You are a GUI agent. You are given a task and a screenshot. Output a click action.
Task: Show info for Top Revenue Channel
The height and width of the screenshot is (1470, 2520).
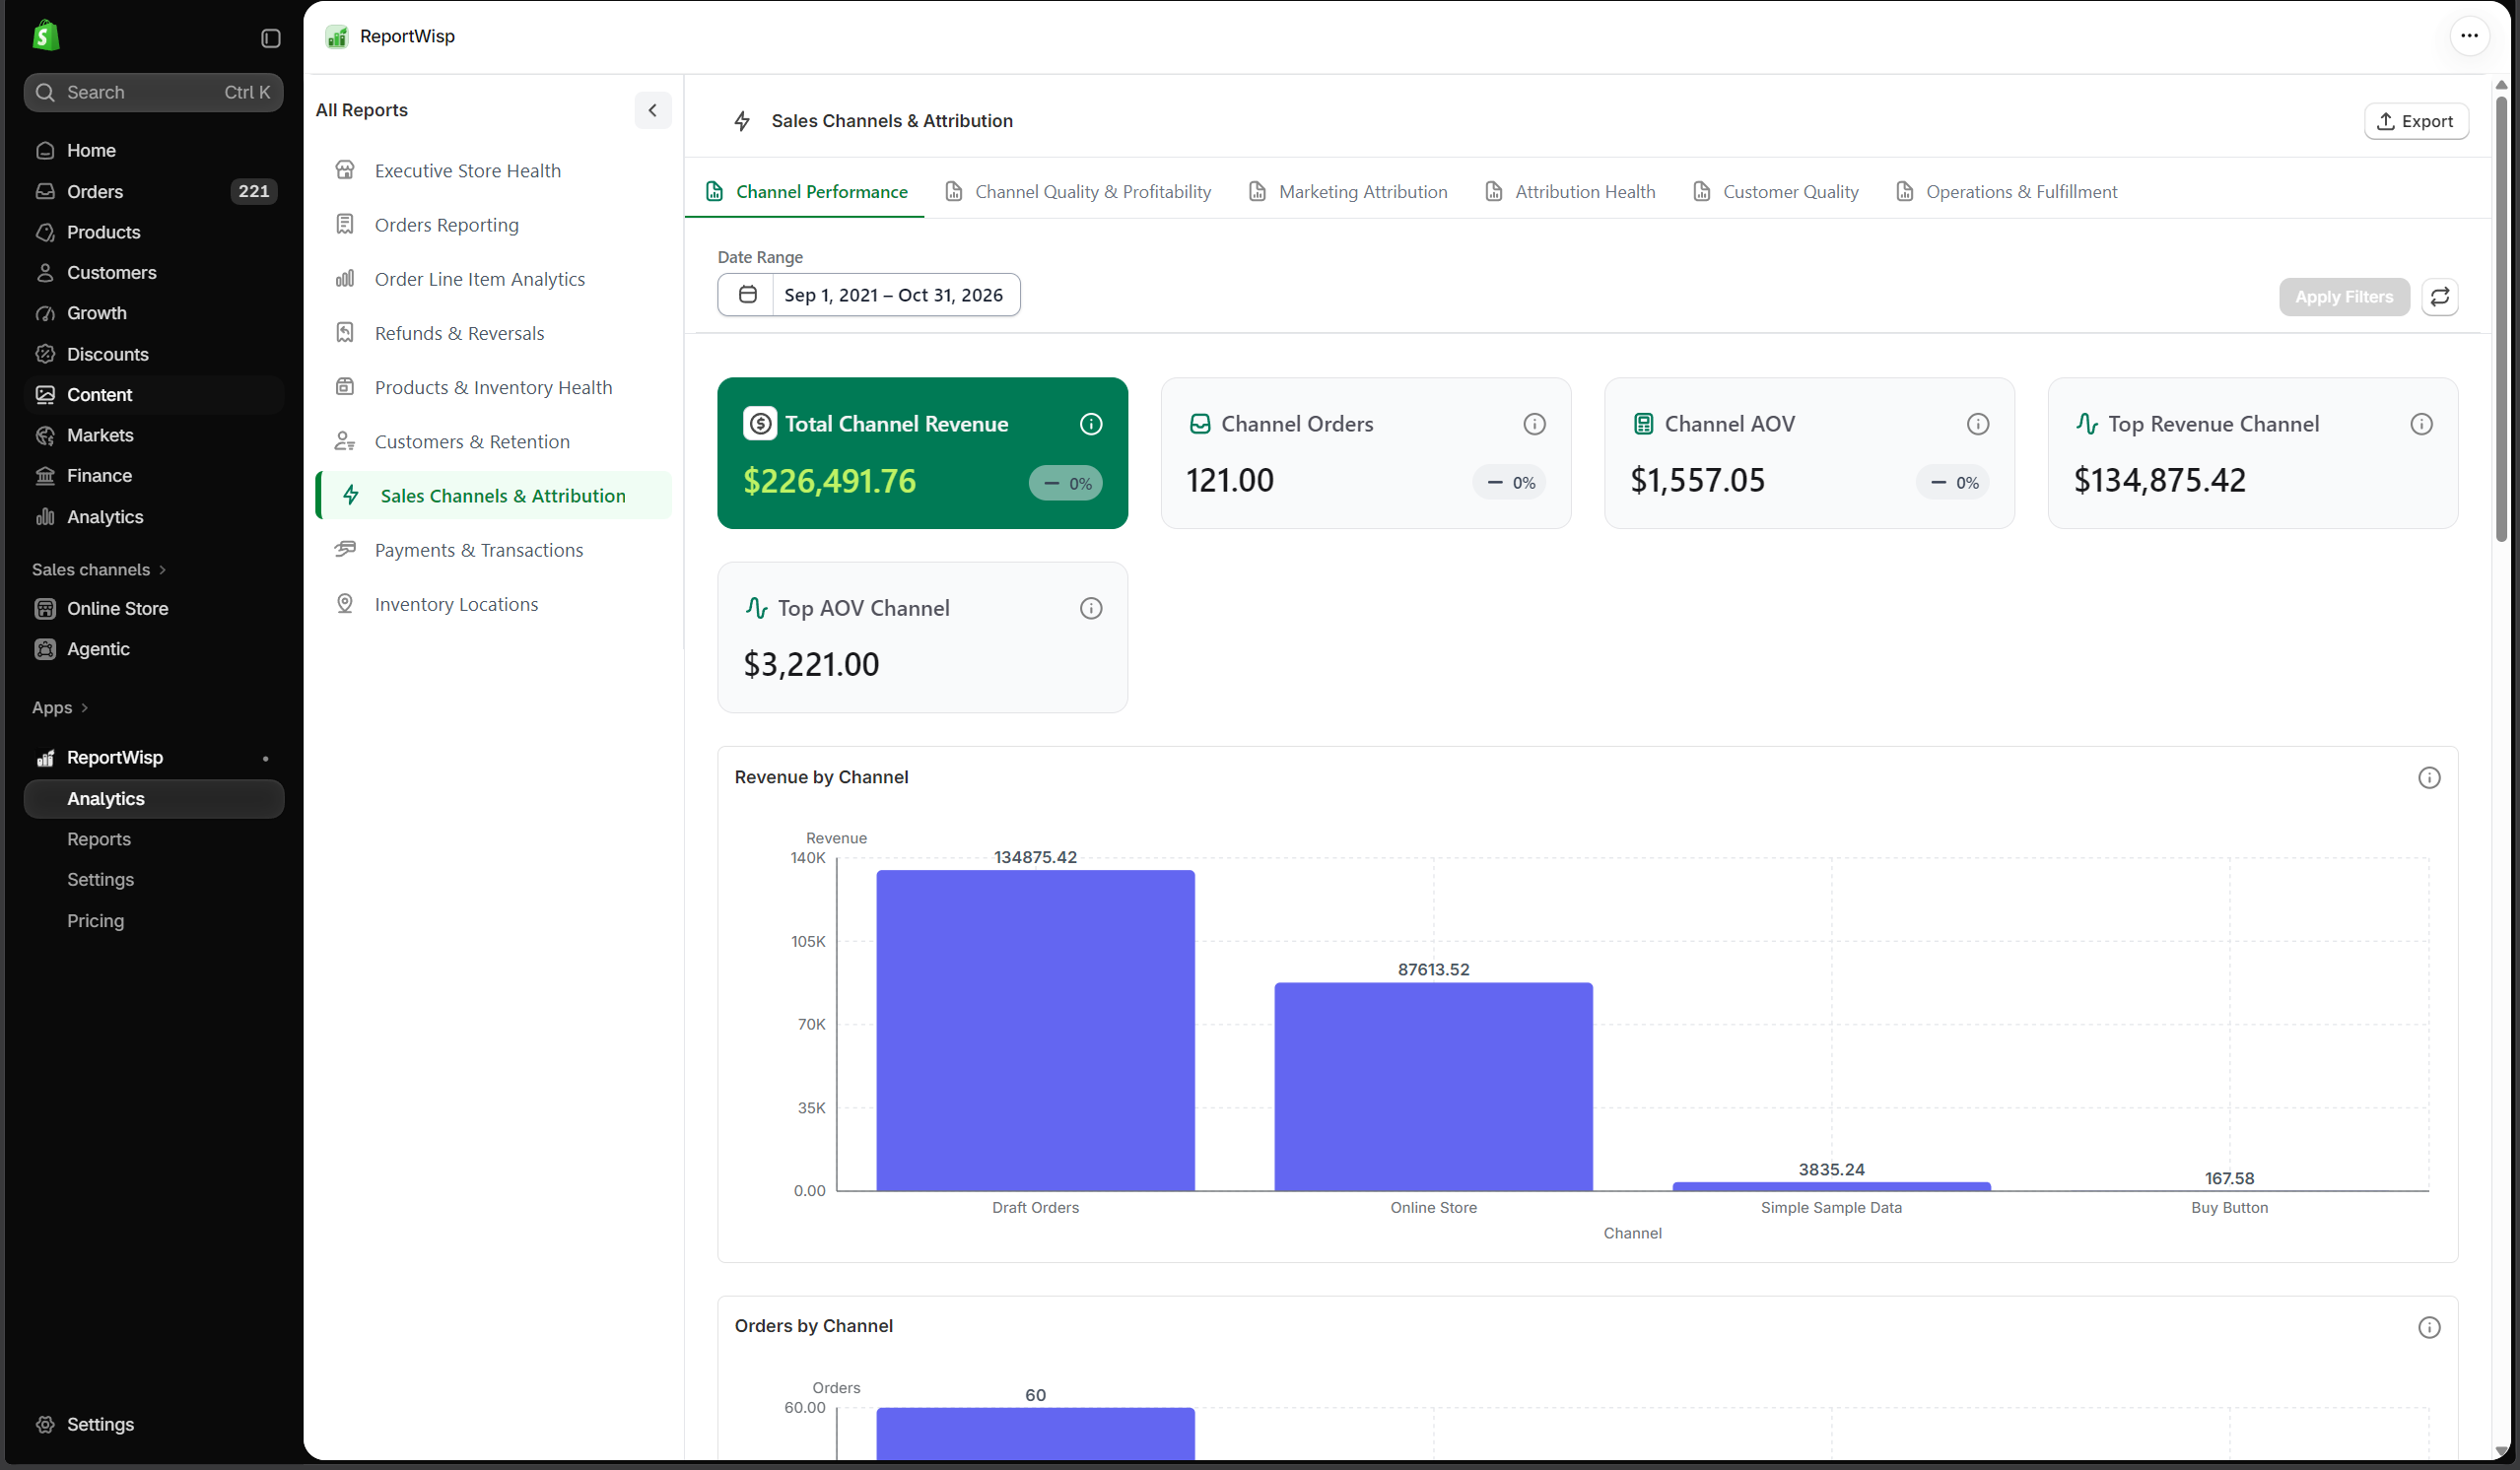click(x=2421, y=424)
